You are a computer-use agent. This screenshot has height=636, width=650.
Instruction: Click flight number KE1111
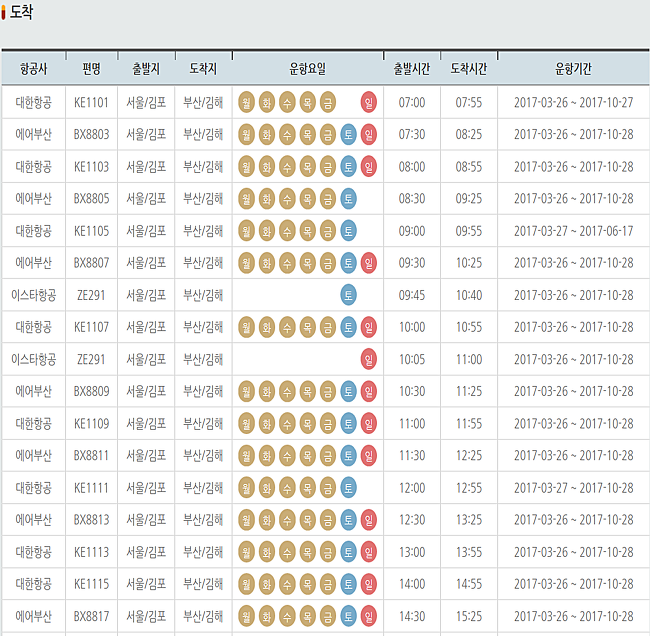[91, 488]
